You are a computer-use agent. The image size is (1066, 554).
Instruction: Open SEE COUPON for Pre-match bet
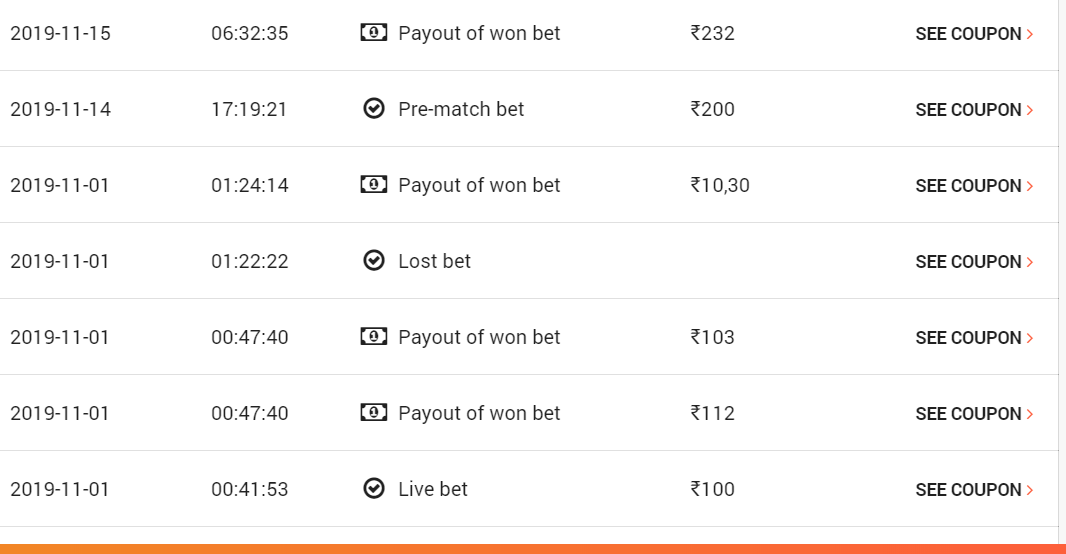tap(974, 110)
